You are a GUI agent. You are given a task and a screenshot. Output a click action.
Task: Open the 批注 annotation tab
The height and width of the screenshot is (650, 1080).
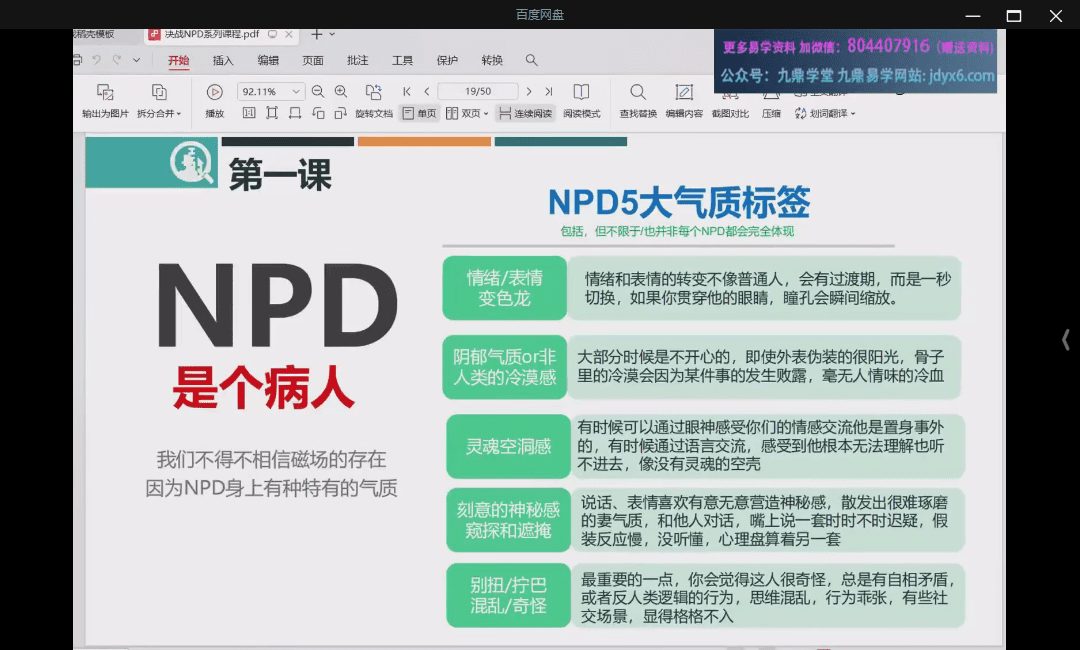[x=358, y=60]
